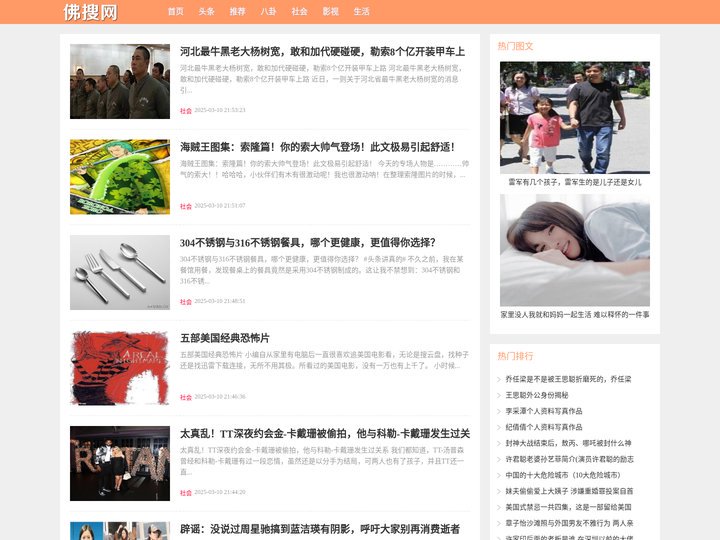Click the summary text under 太真乱 headline

click(x=322, y=461)
